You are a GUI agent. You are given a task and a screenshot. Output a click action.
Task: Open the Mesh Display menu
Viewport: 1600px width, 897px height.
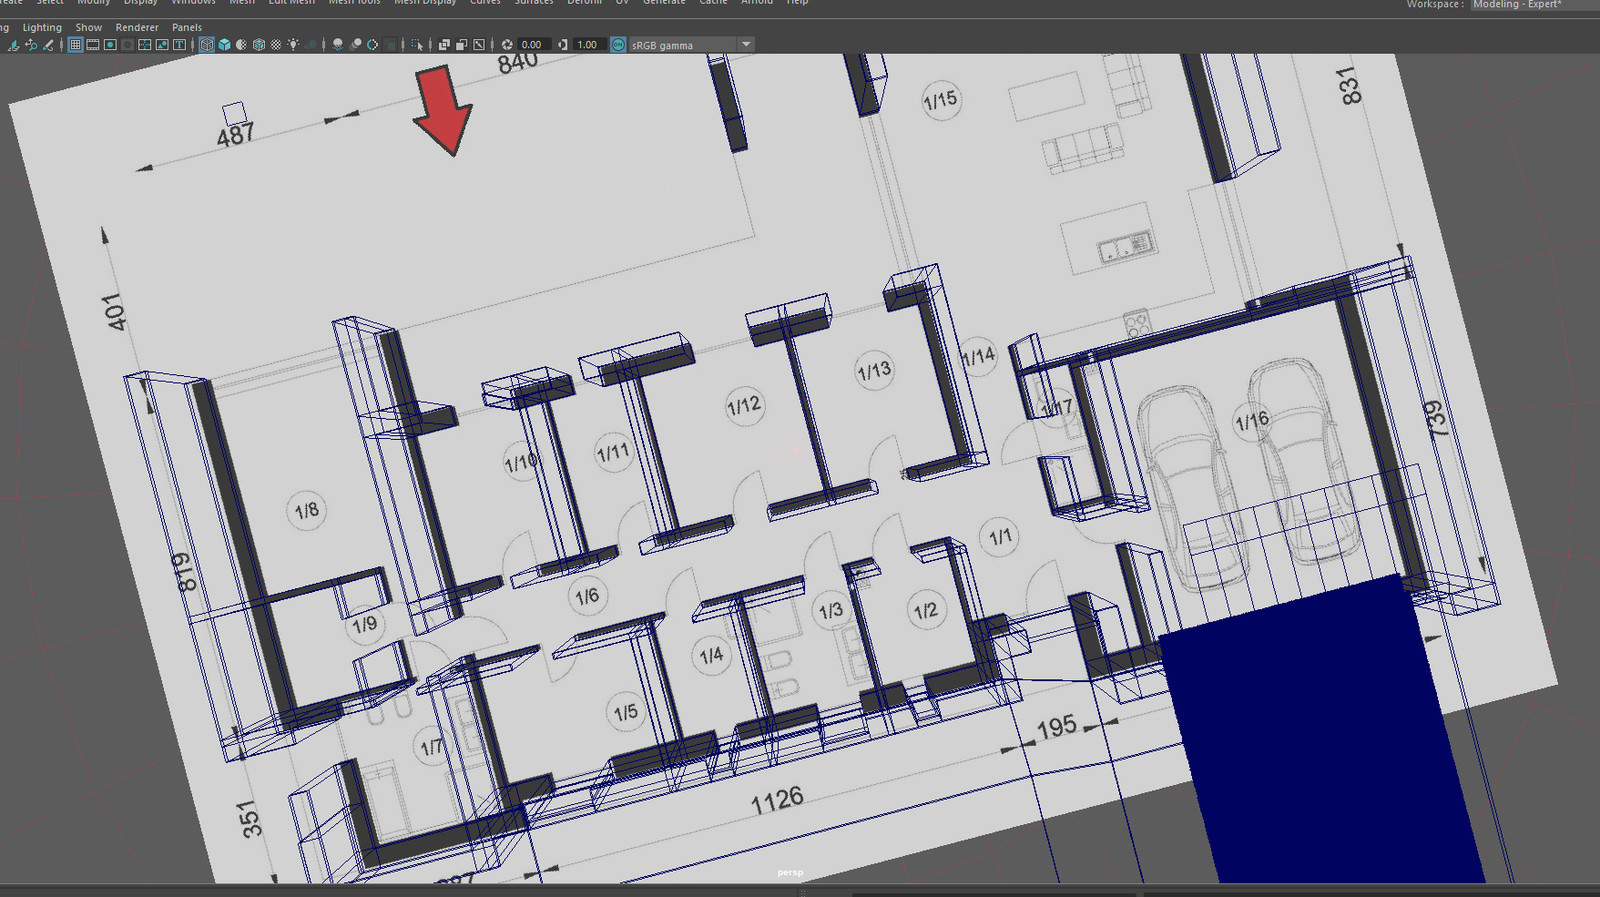tap(425, 3)
